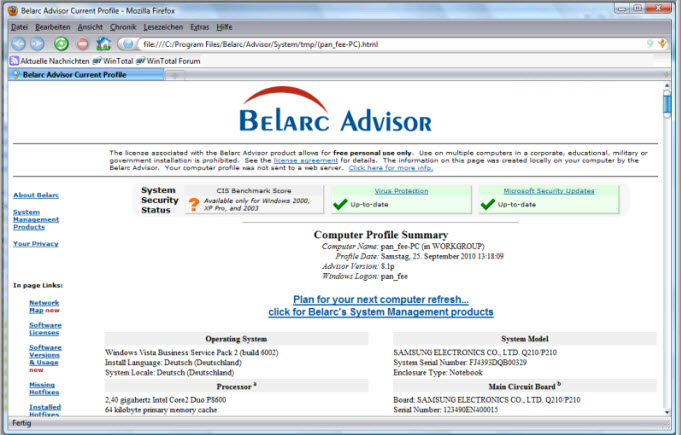Viewport: 681px width, 435px height.
Task: Jump to Missing Hotfixes section
Action: pos(44,389)
